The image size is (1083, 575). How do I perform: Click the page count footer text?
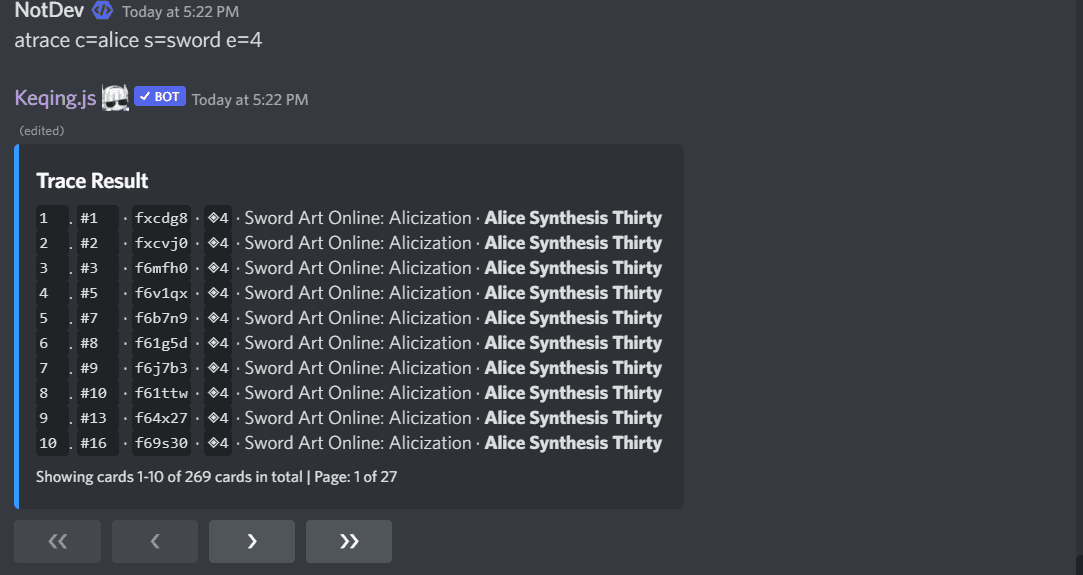coord(216,477)
